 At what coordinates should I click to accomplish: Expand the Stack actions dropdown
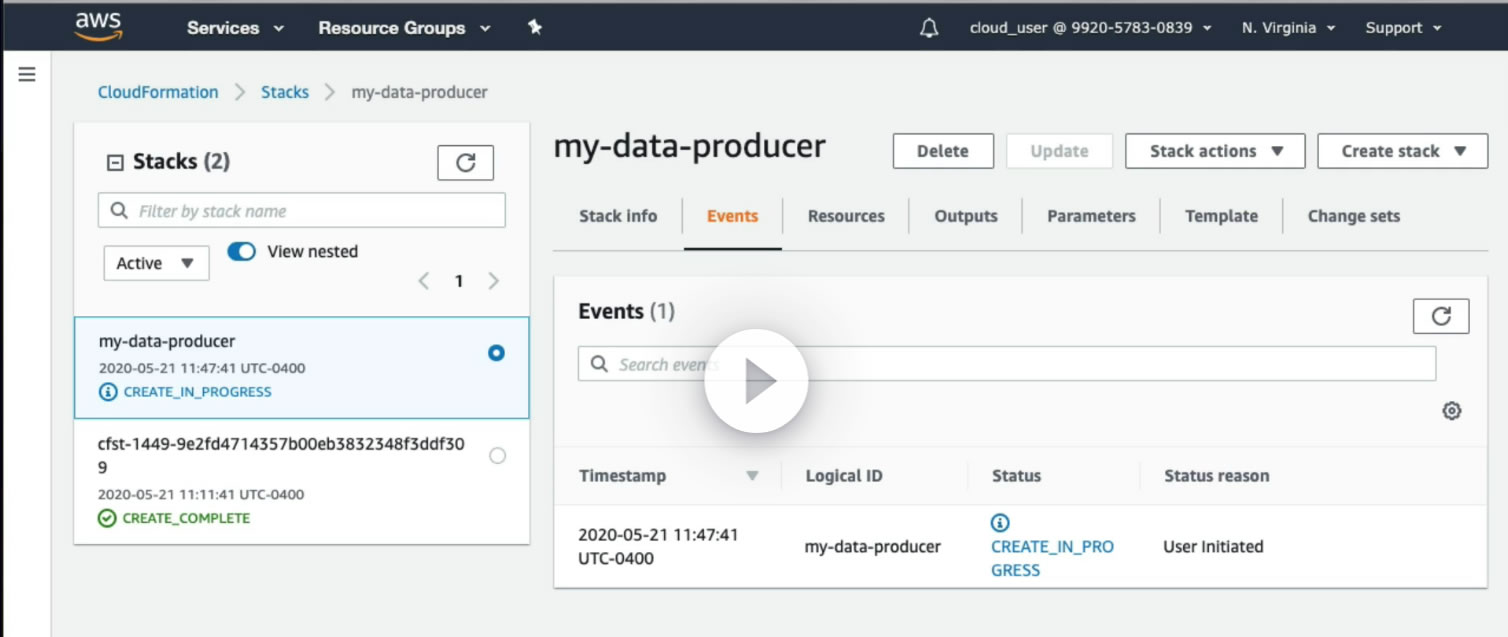(x=1215, y=151)
